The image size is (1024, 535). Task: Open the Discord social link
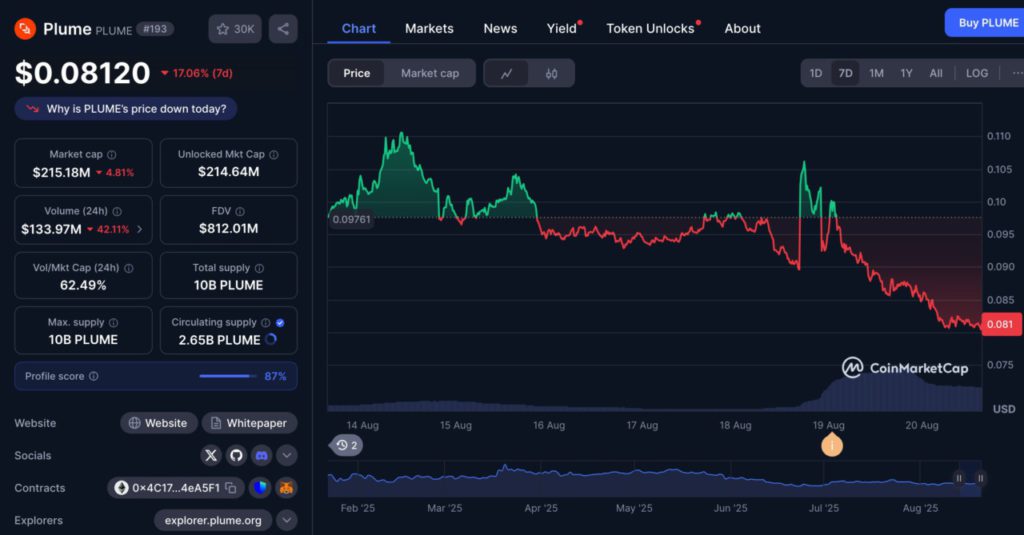(x=261, y=455)
